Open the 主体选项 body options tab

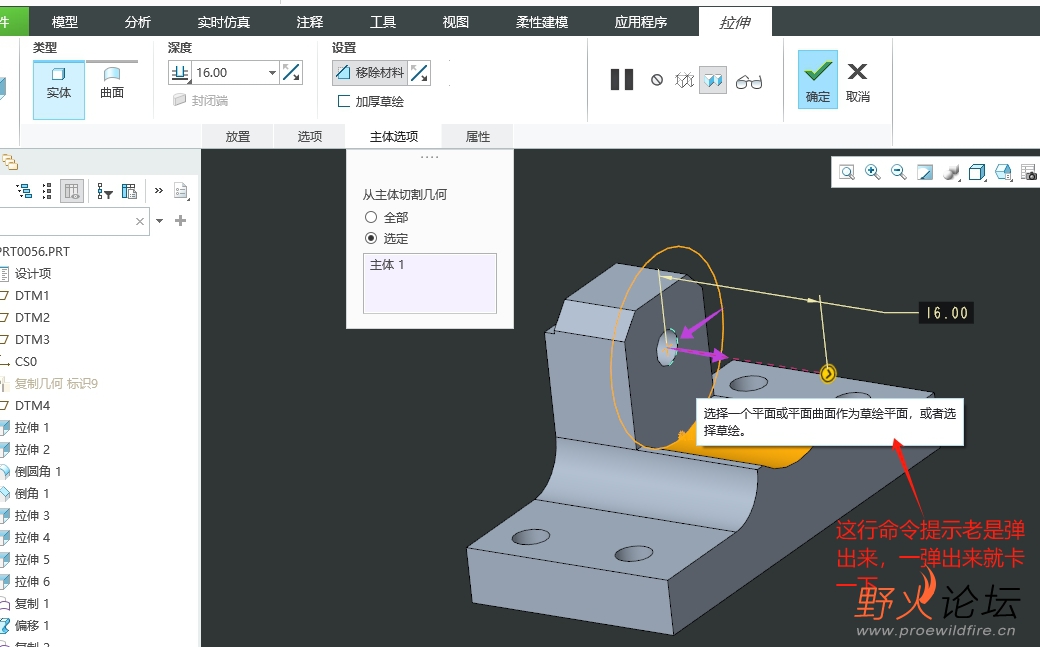tap(394, 137)
